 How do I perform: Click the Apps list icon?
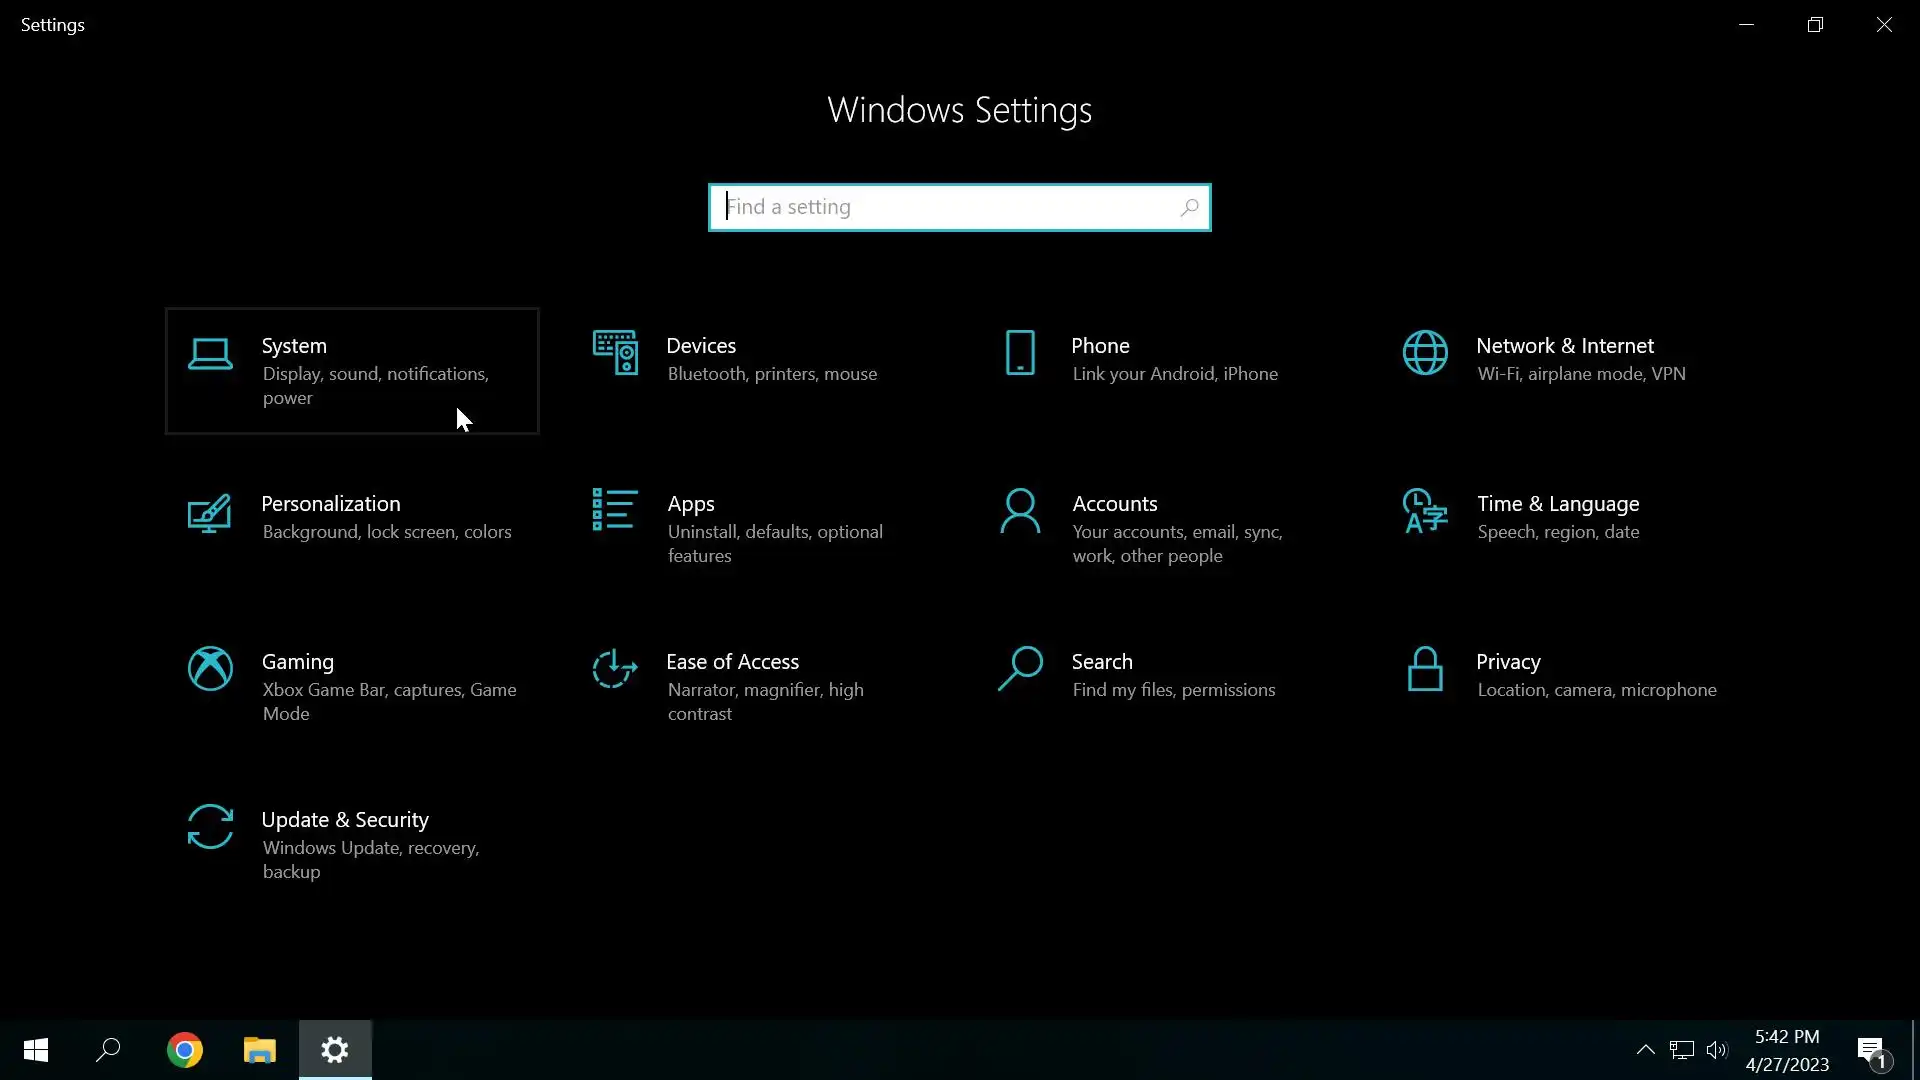point(615,510)
